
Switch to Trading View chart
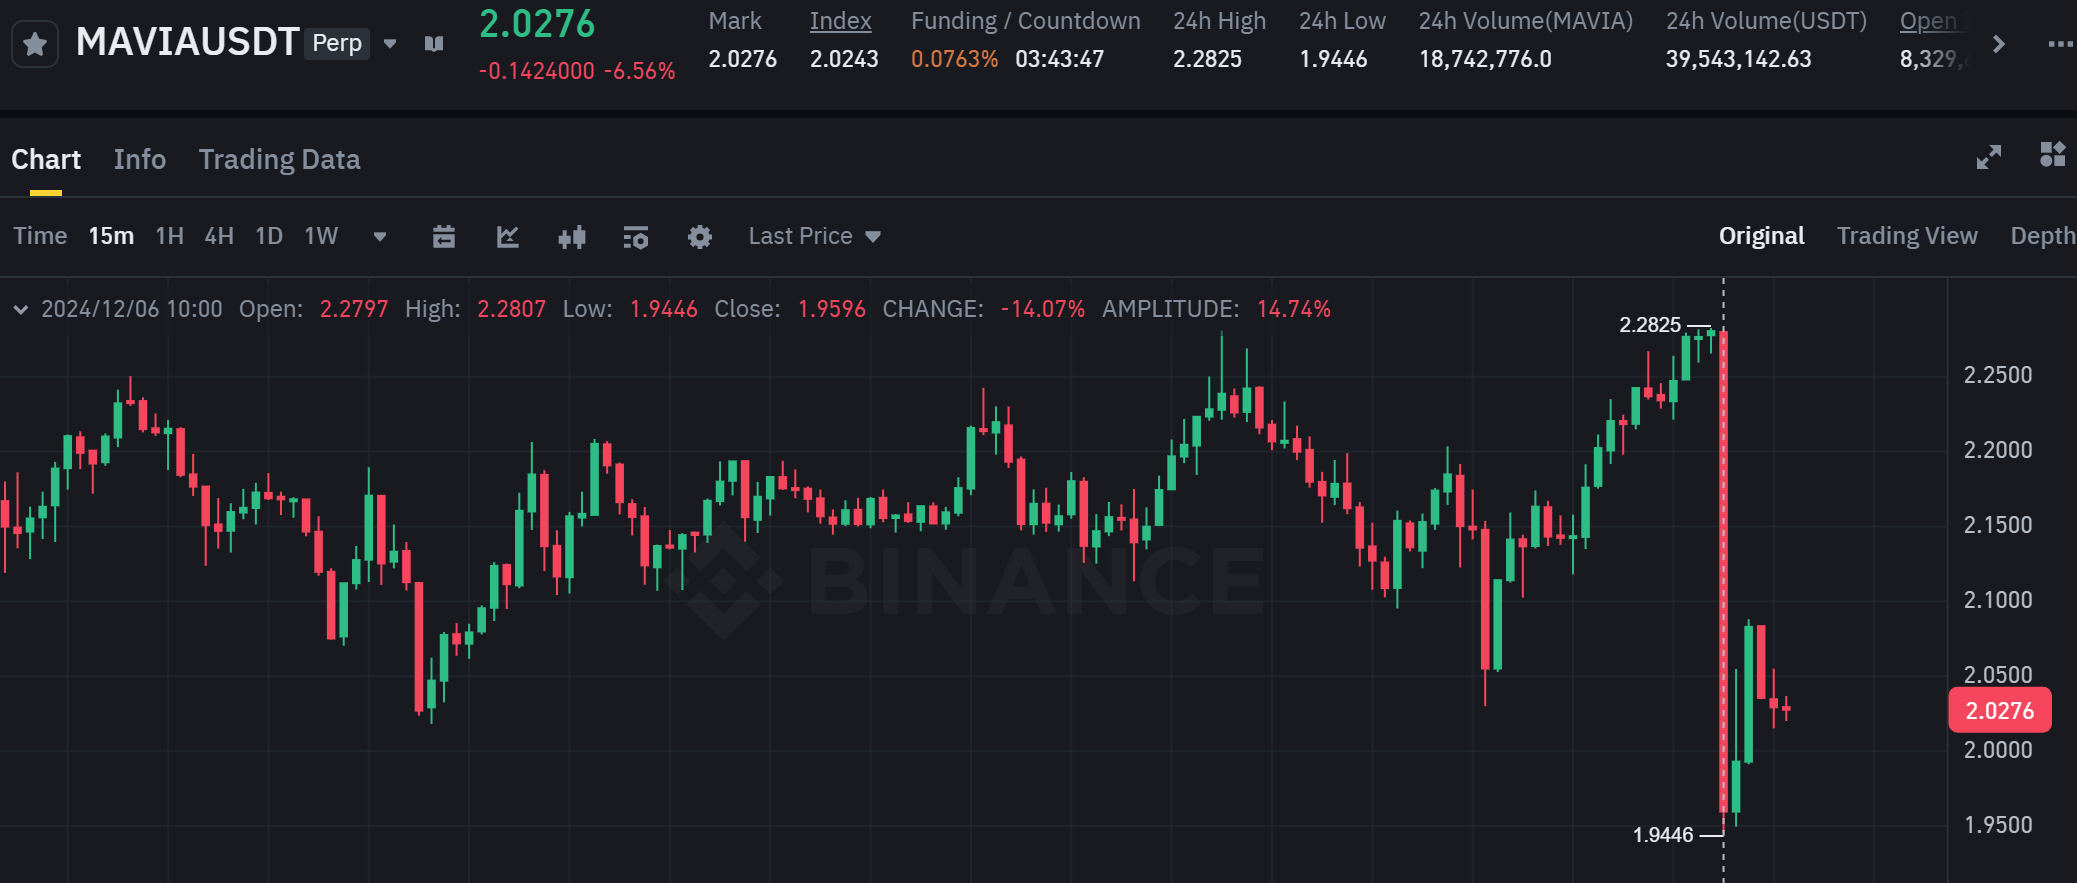pos(1907,236)
